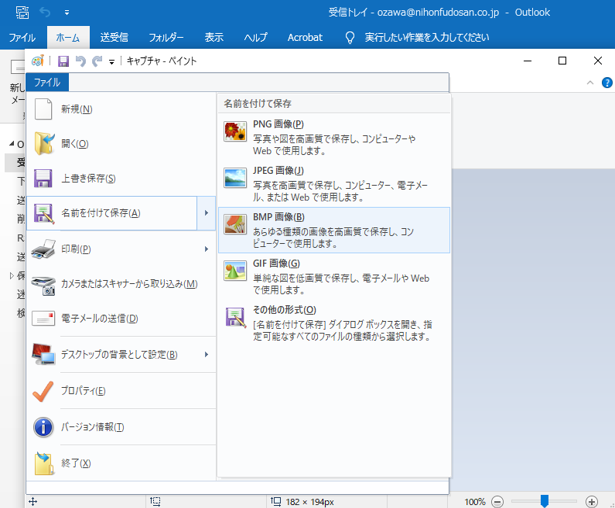Image resolution: width=615 pixels, height=508 pixels.
Task: Expand the 名前を付けて保存 submenu arrow
Action: point(206,213)
